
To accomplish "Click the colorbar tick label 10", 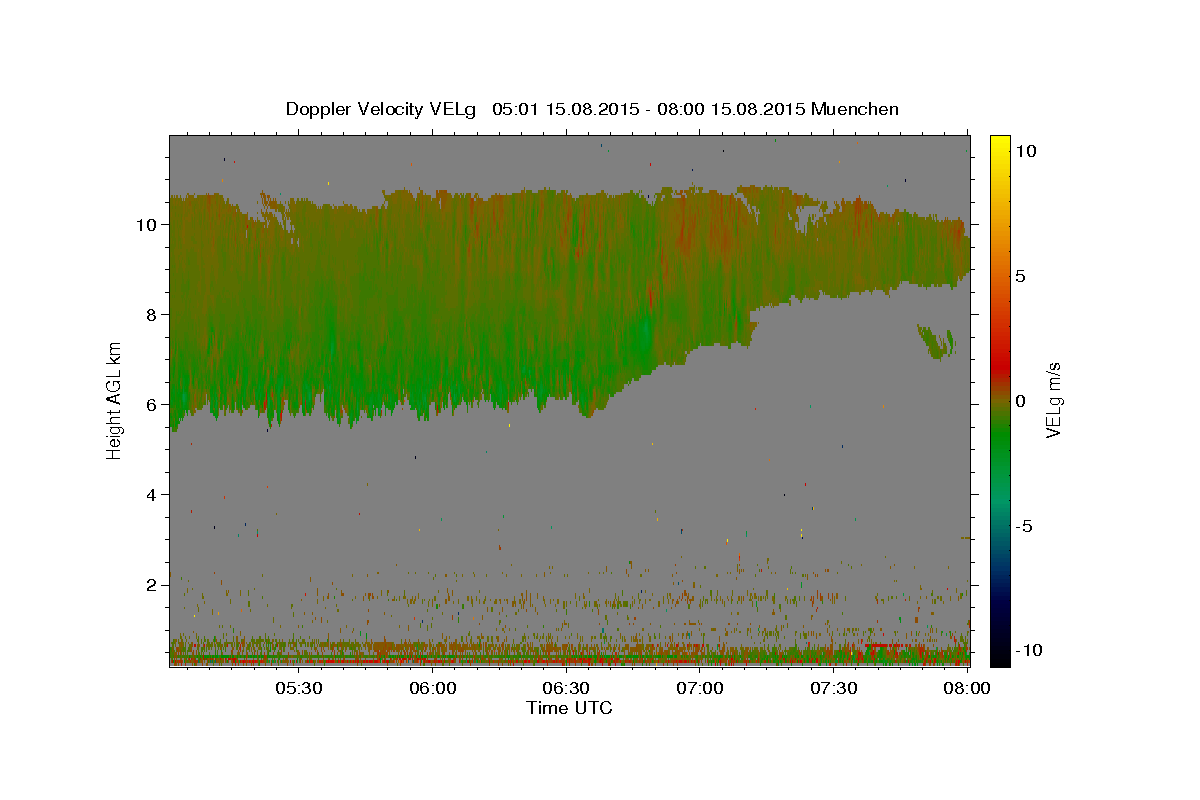I will [x=1026, y=150].
